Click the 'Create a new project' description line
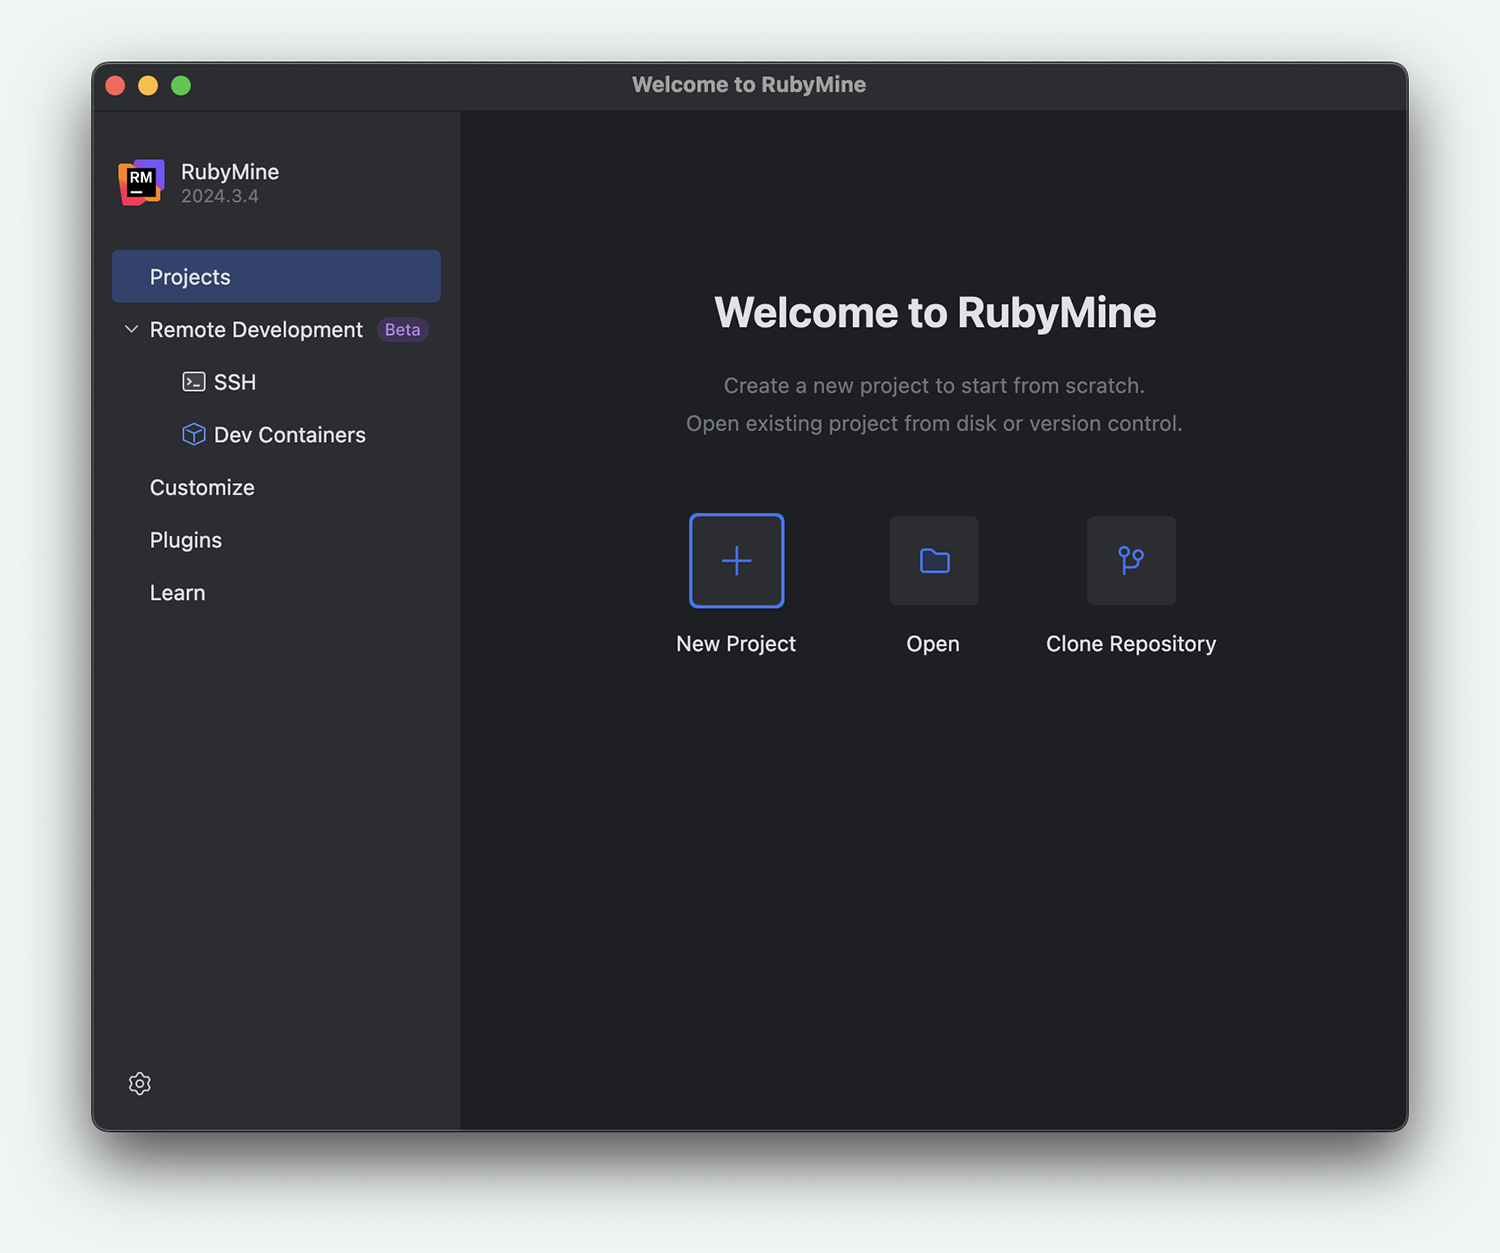Viewport: 1500px width, 1253px height. pyautogui.click(x=934, y=386)
